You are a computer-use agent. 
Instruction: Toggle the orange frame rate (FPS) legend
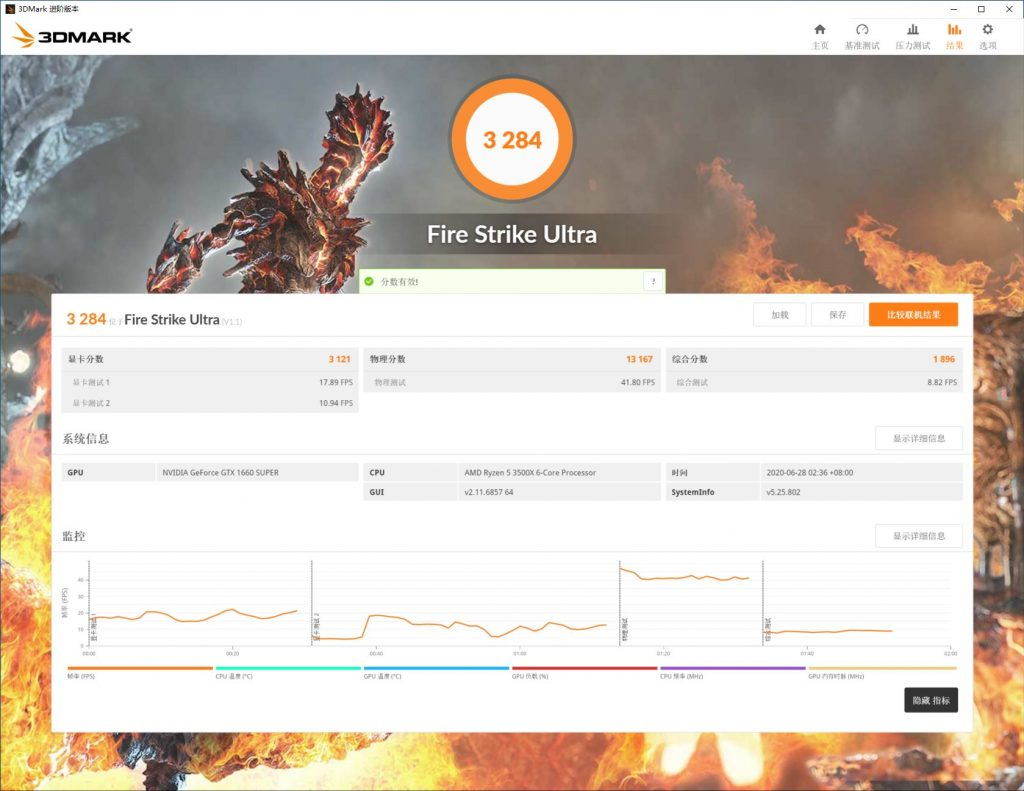[x=140, y=672]
